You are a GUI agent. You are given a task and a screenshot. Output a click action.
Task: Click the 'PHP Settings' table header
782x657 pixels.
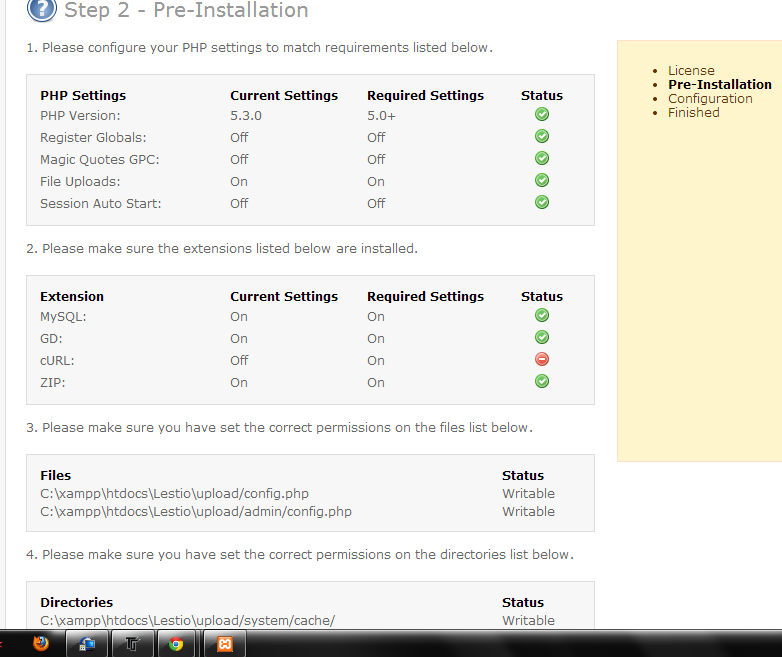(83, 95)
